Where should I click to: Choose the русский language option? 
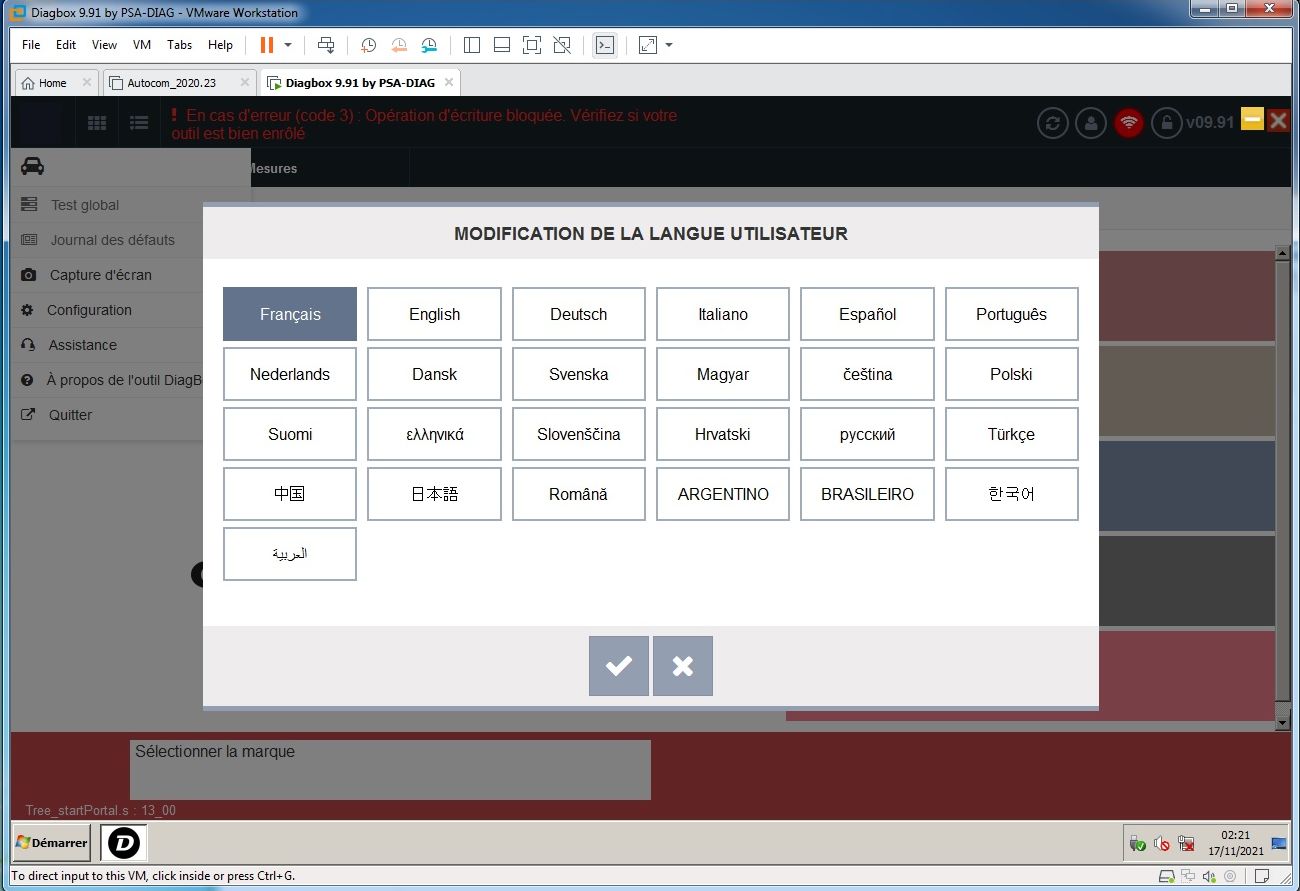tap(866, 433)
